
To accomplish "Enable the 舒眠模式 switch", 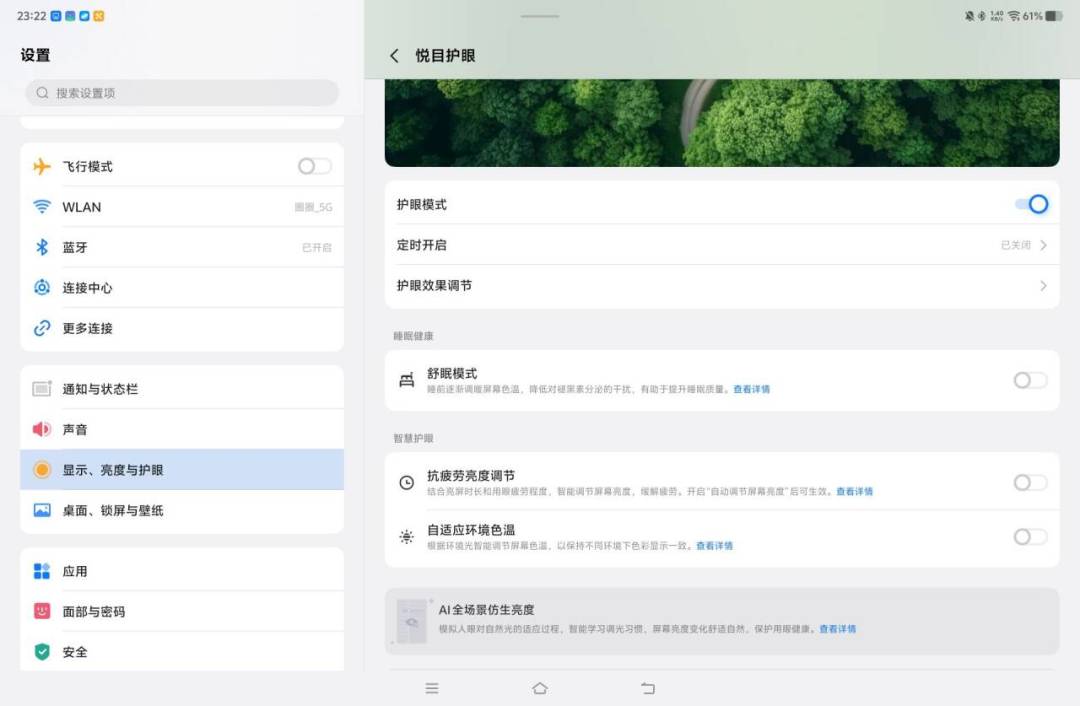I will click(x=1030, y=380).
